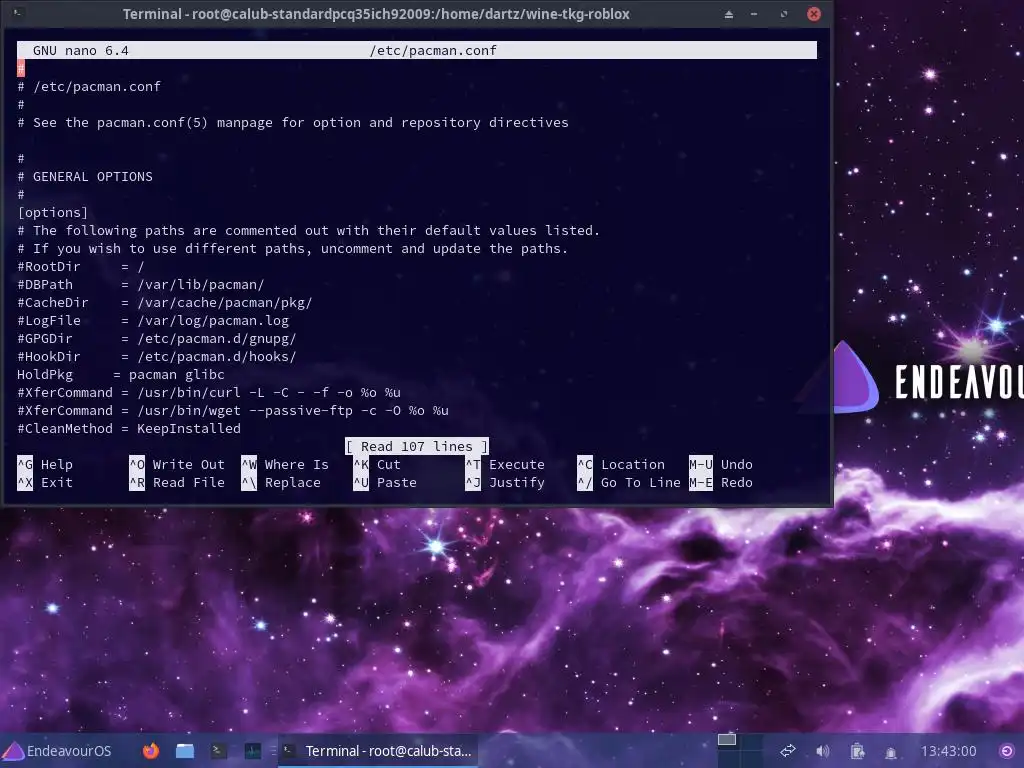Click the 'If you wish to use different paths' line

pyautogui.click(x=293, y=249)
